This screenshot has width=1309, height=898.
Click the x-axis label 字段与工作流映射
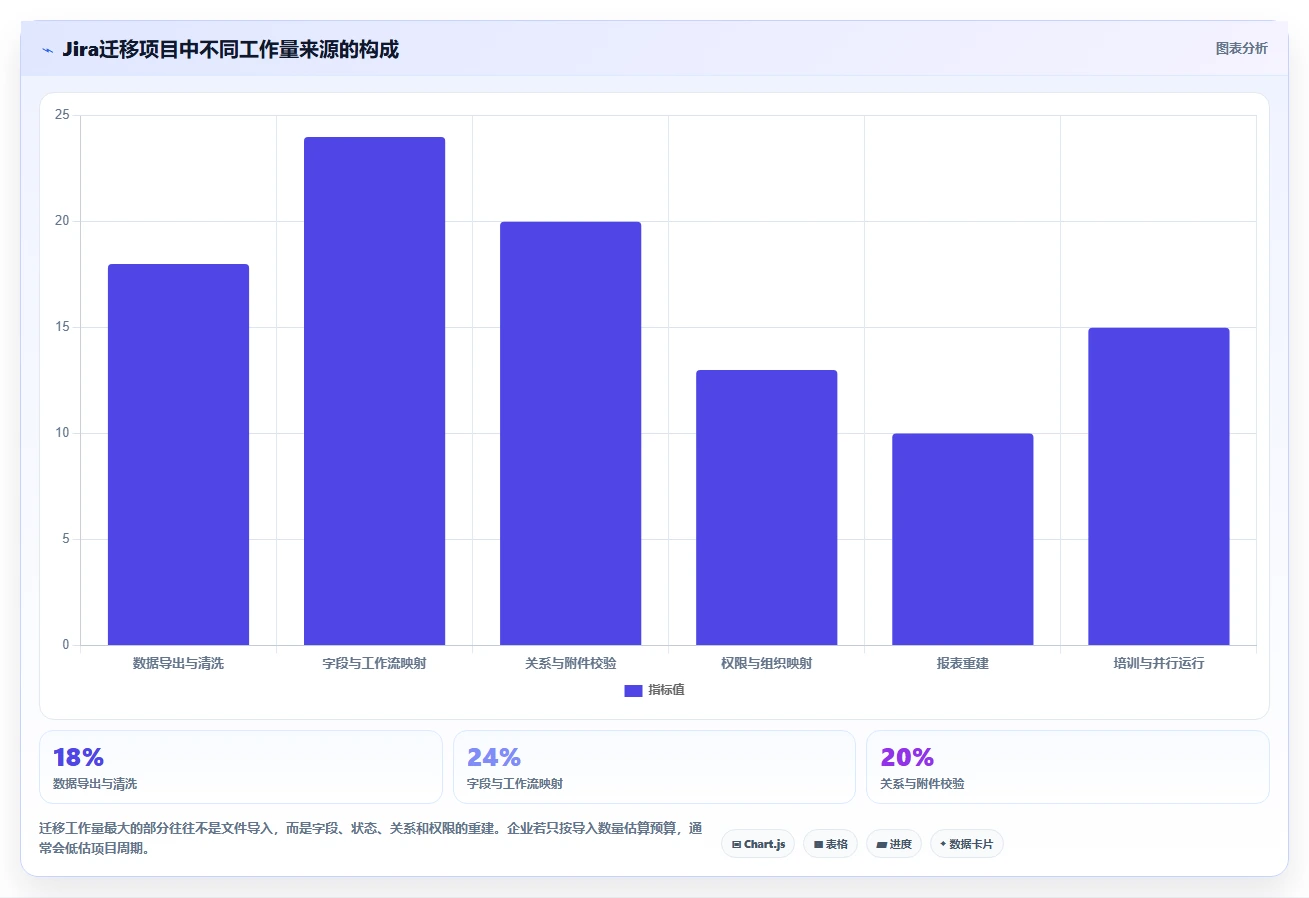(x=374, y=663)
